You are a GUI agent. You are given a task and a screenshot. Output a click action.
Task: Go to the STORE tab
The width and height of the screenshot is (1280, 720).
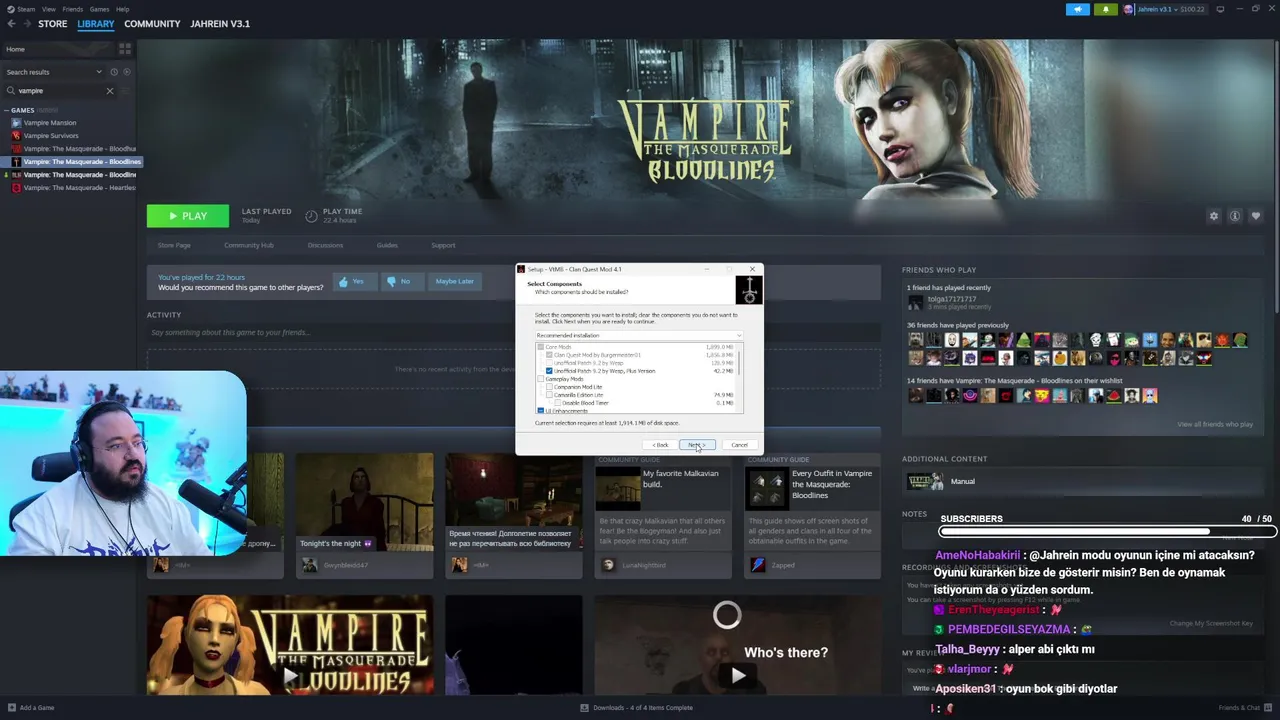(x=53, y=24)
